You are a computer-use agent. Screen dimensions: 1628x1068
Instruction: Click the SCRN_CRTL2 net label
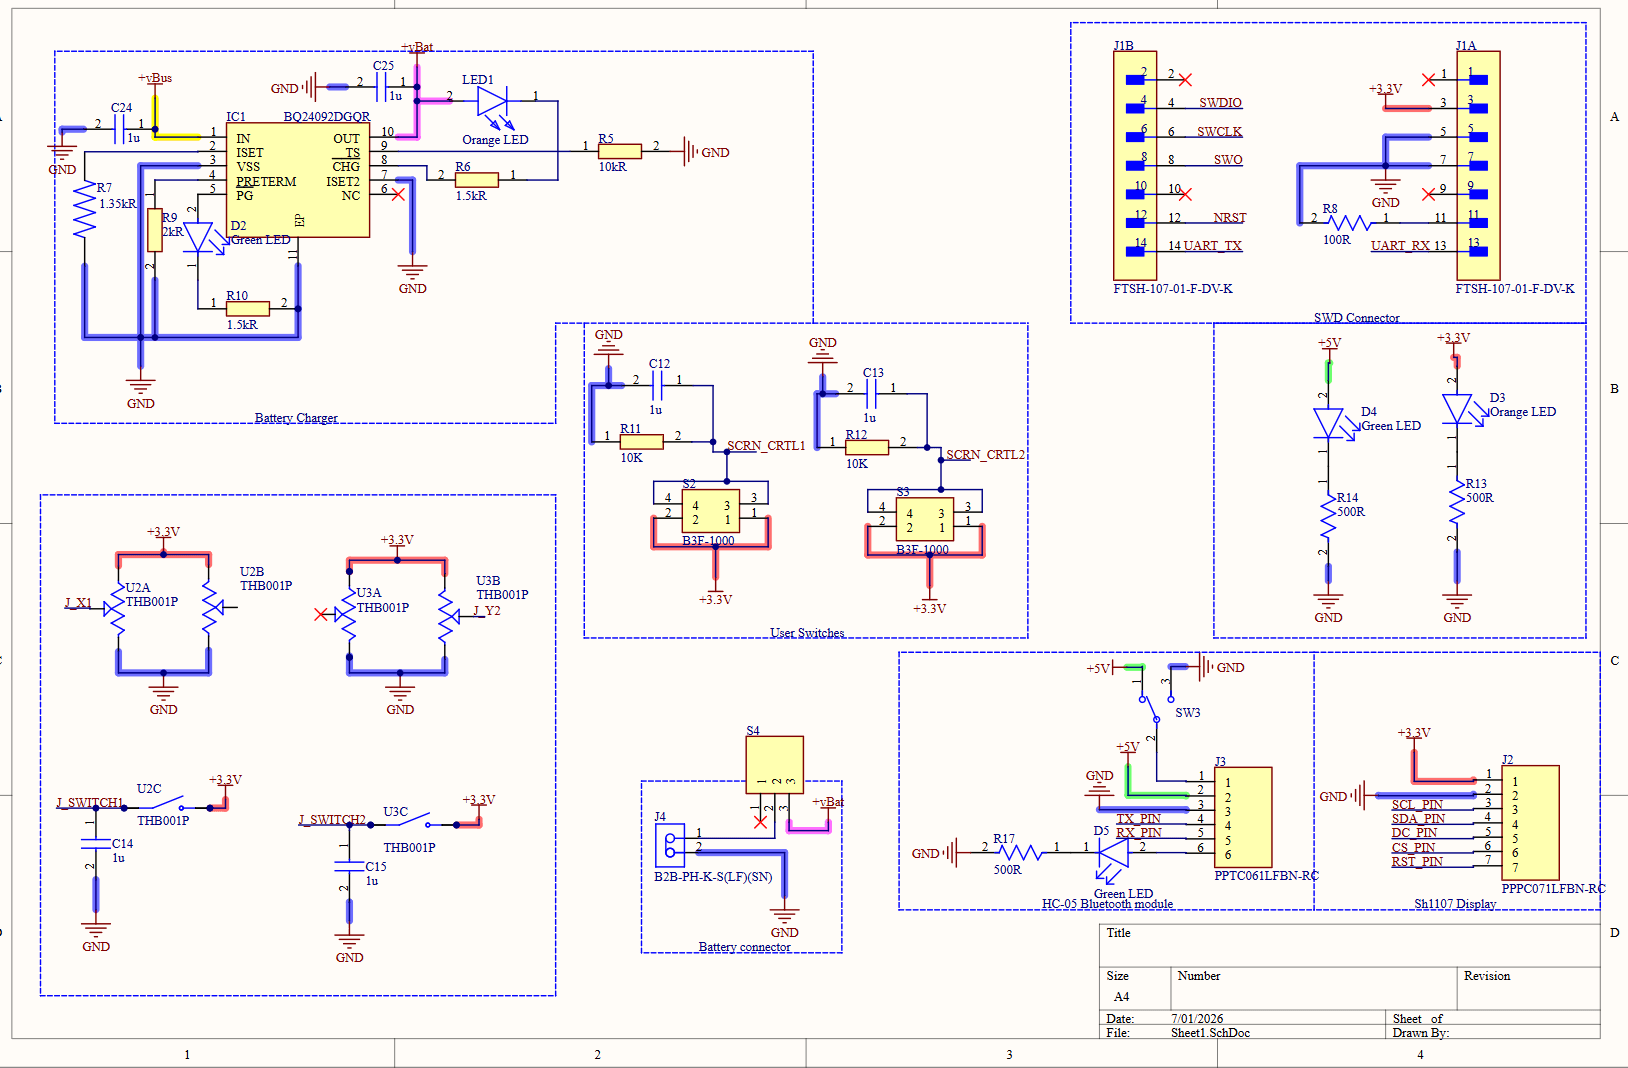985,455
